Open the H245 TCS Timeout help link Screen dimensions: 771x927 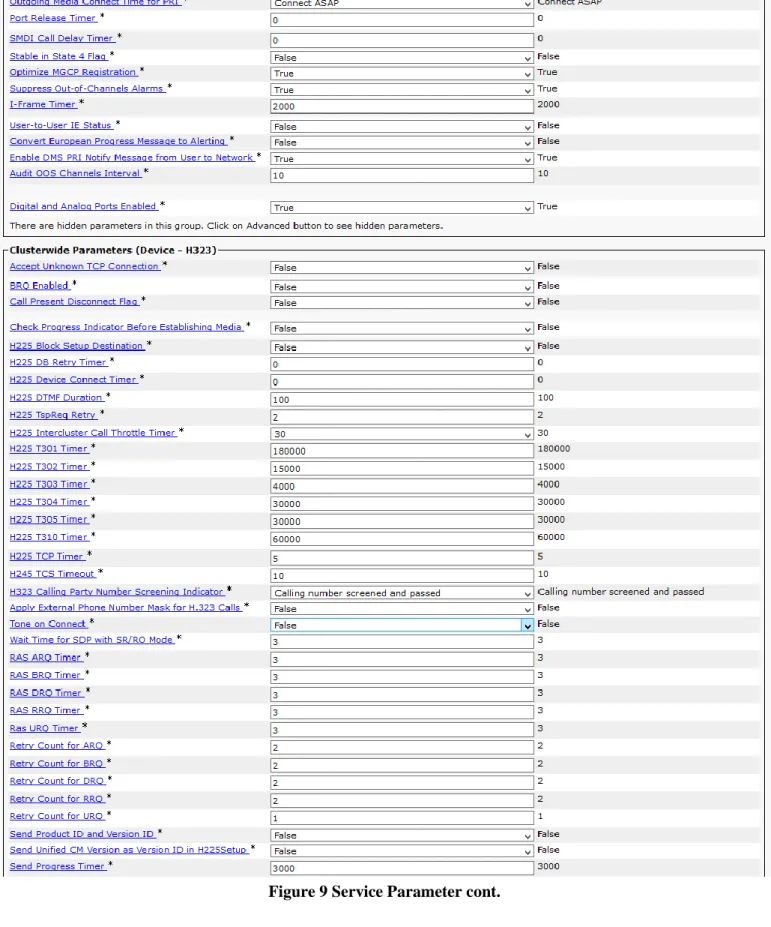click(x=52, y=573)
